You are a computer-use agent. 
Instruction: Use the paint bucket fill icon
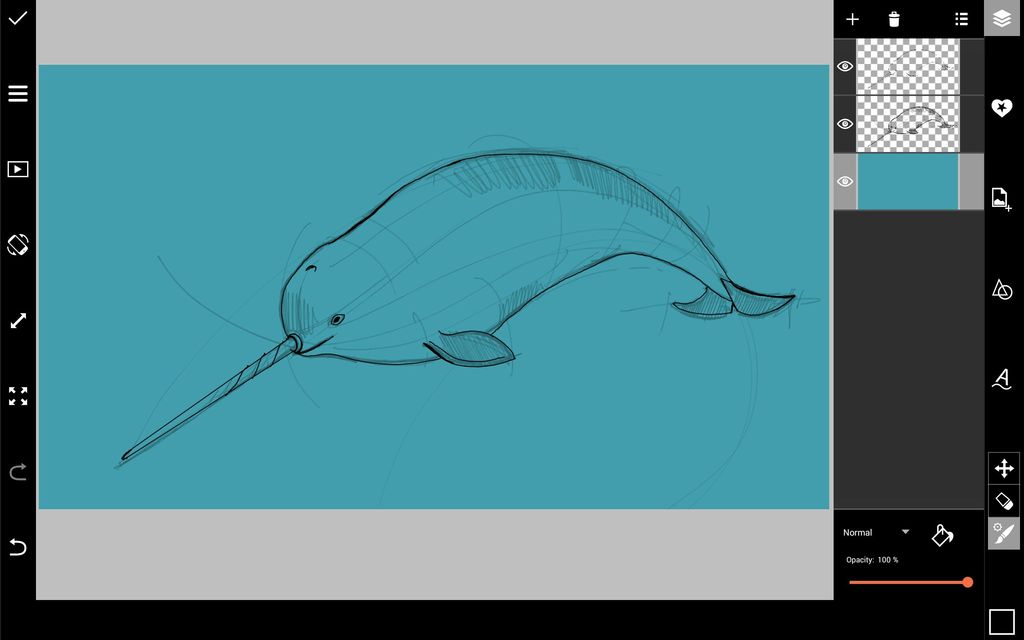(x=942, y=535)
